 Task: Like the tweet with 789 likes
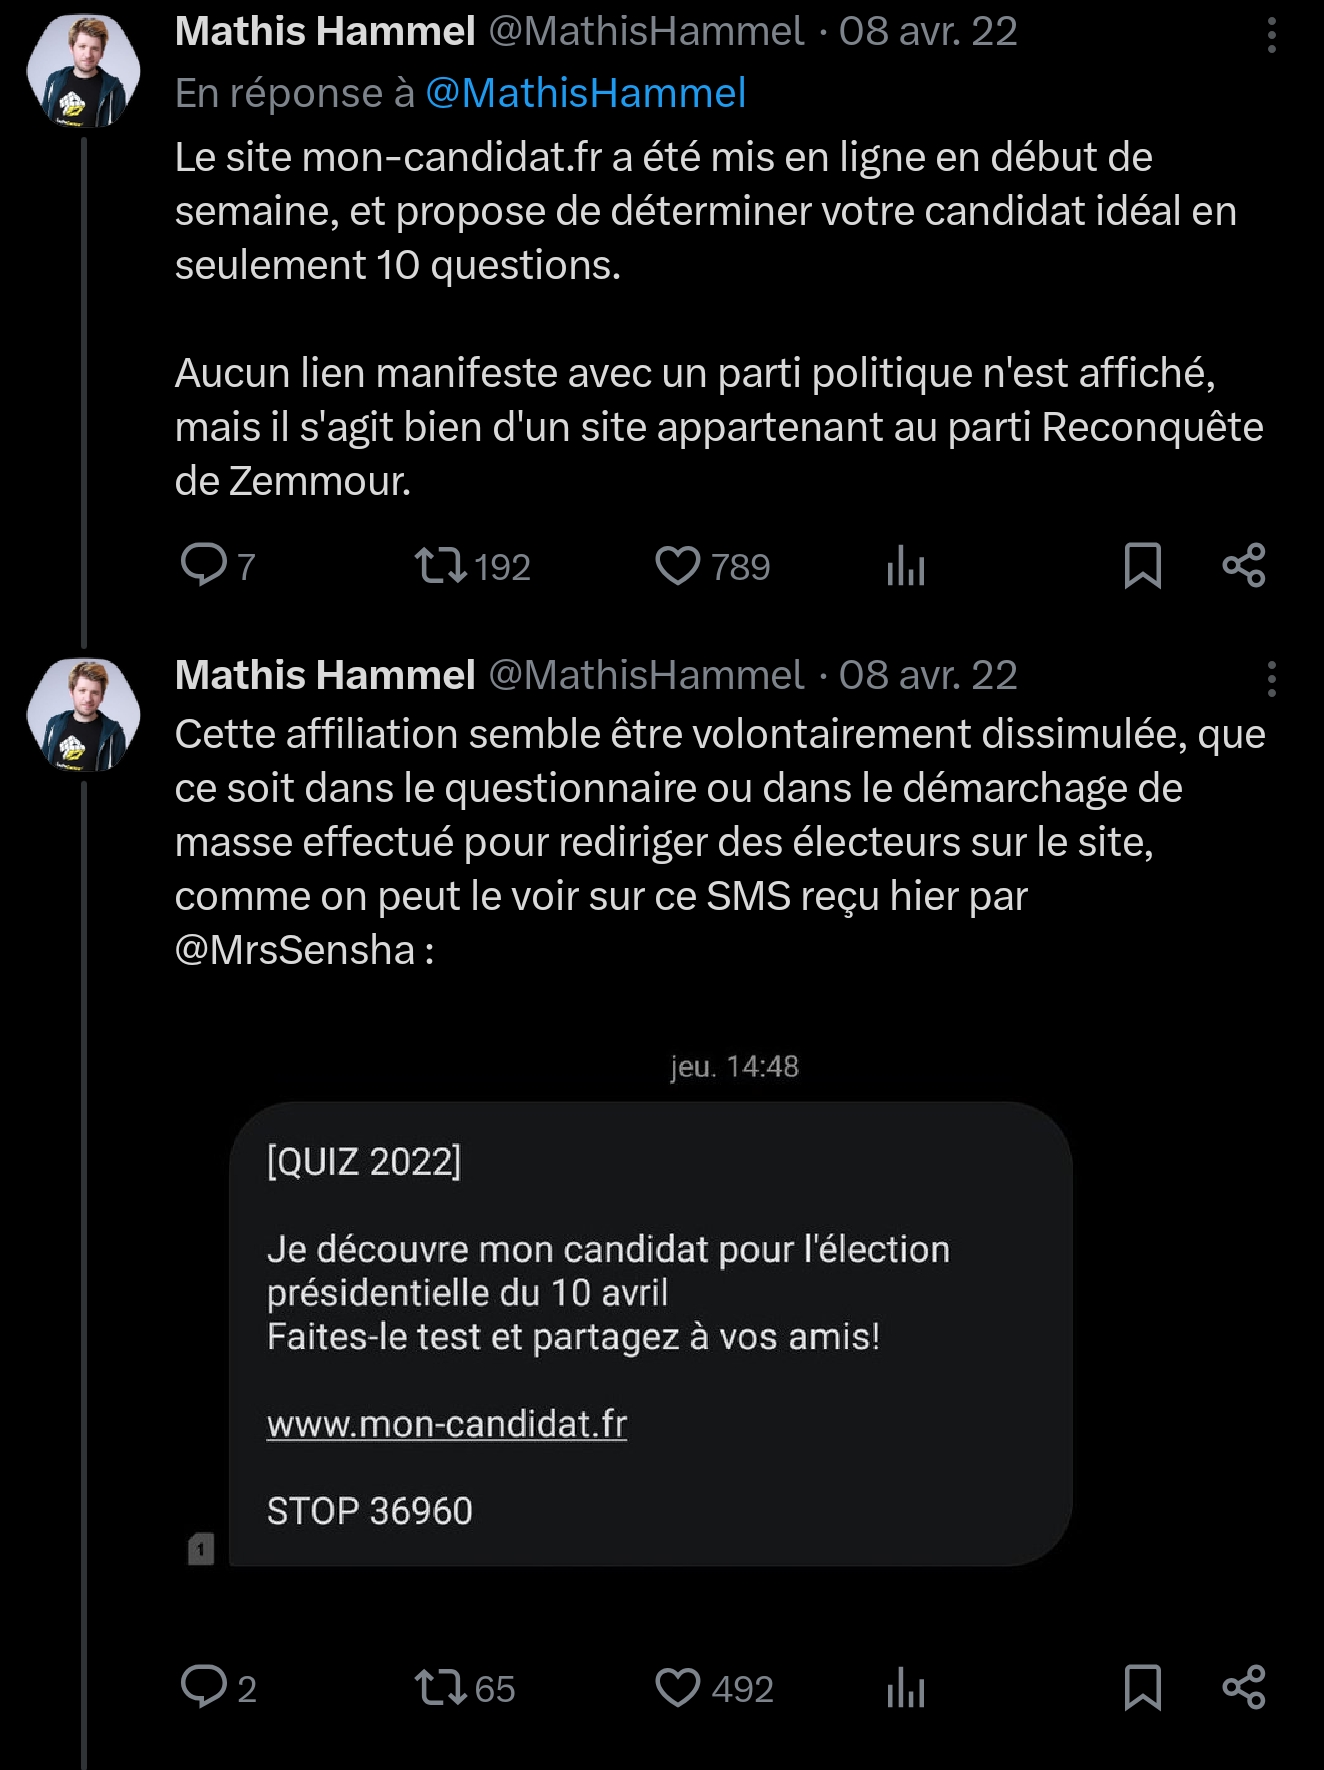pos(678,565)
